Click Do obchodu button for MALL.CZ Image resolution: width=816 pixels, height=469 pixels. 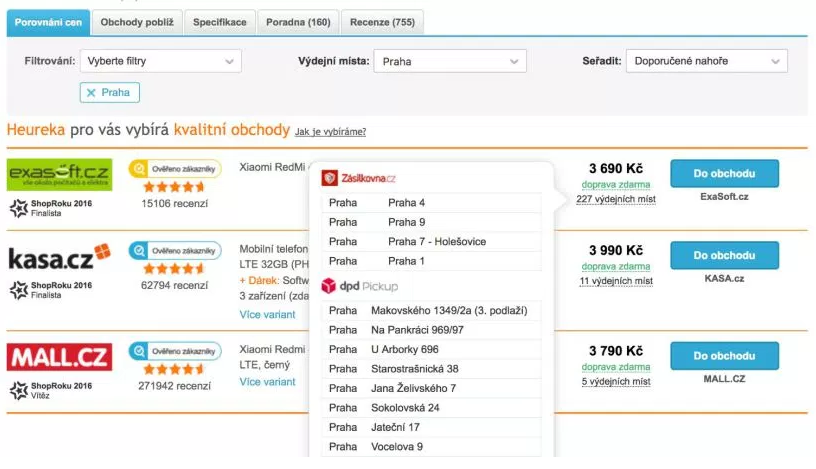pyautogui.click(x=724, y=356)
